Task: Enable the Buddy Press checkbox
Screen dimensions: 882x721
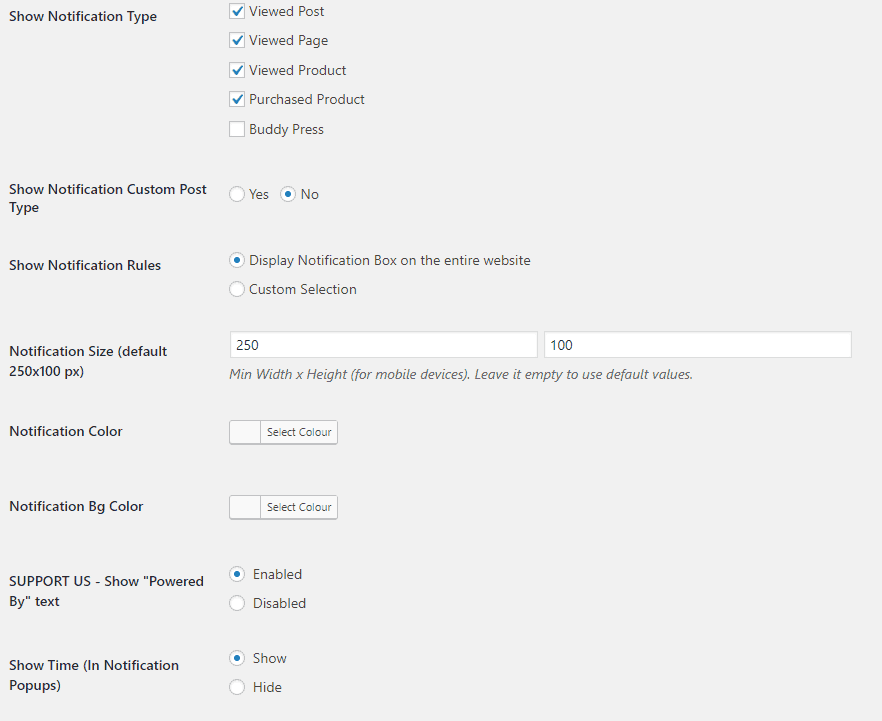Action: point(237,129)
